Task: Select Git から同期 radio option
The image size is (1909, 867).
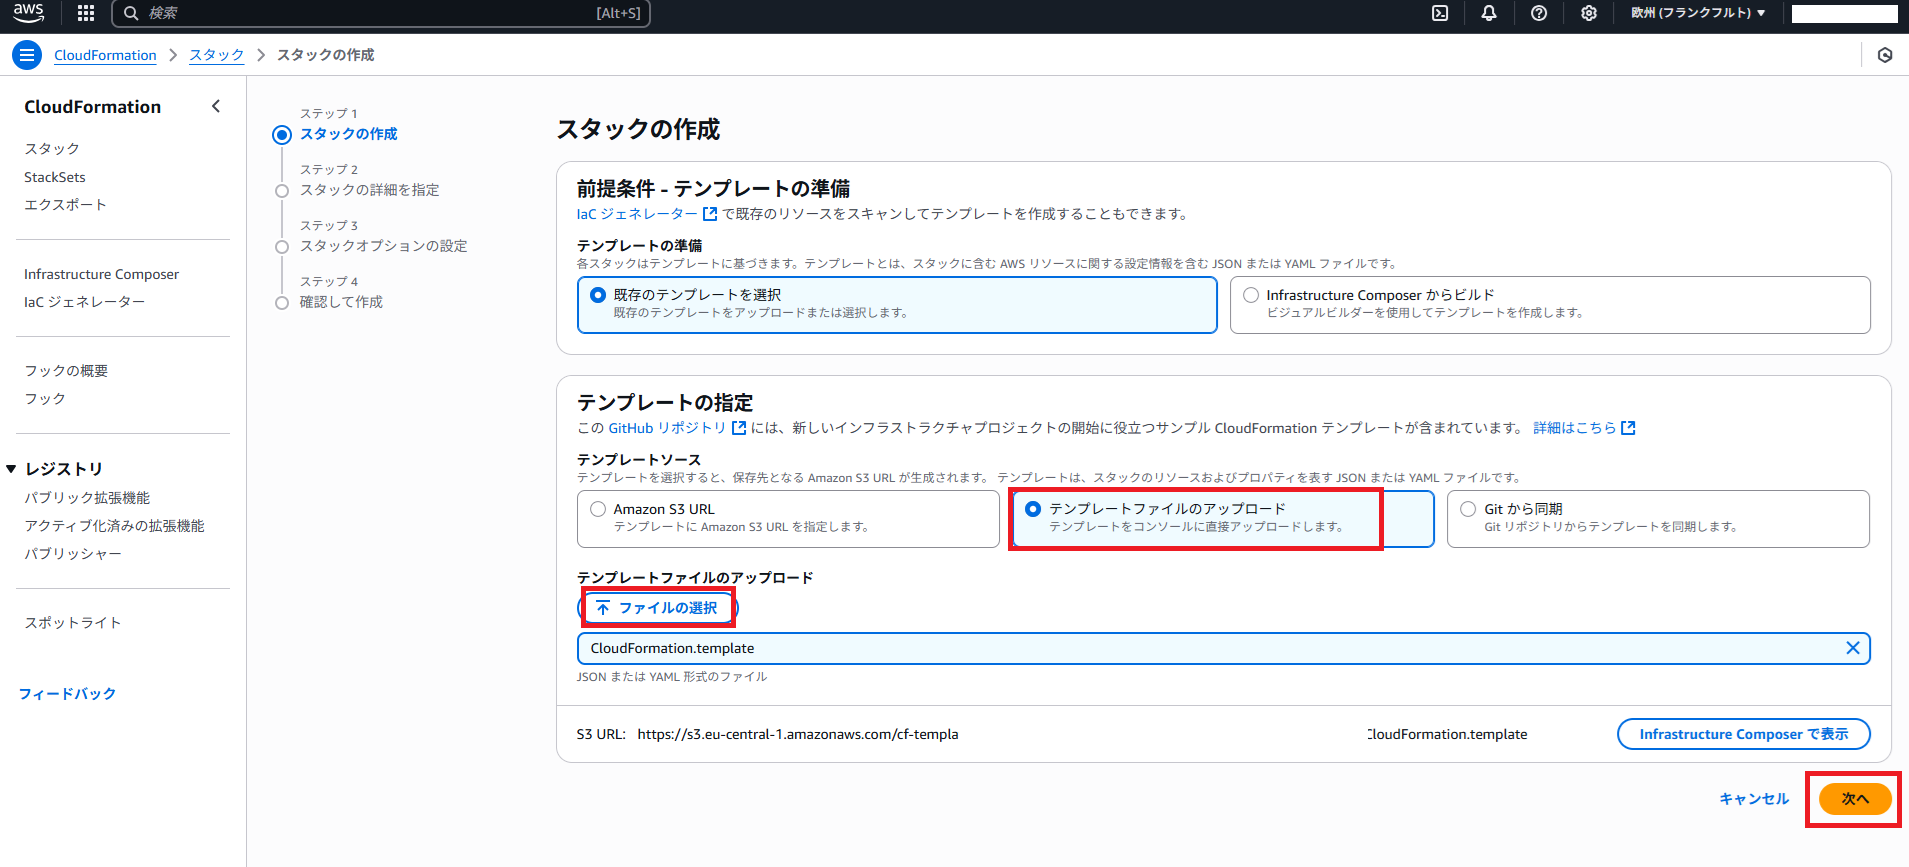Action: (1658, 518)
